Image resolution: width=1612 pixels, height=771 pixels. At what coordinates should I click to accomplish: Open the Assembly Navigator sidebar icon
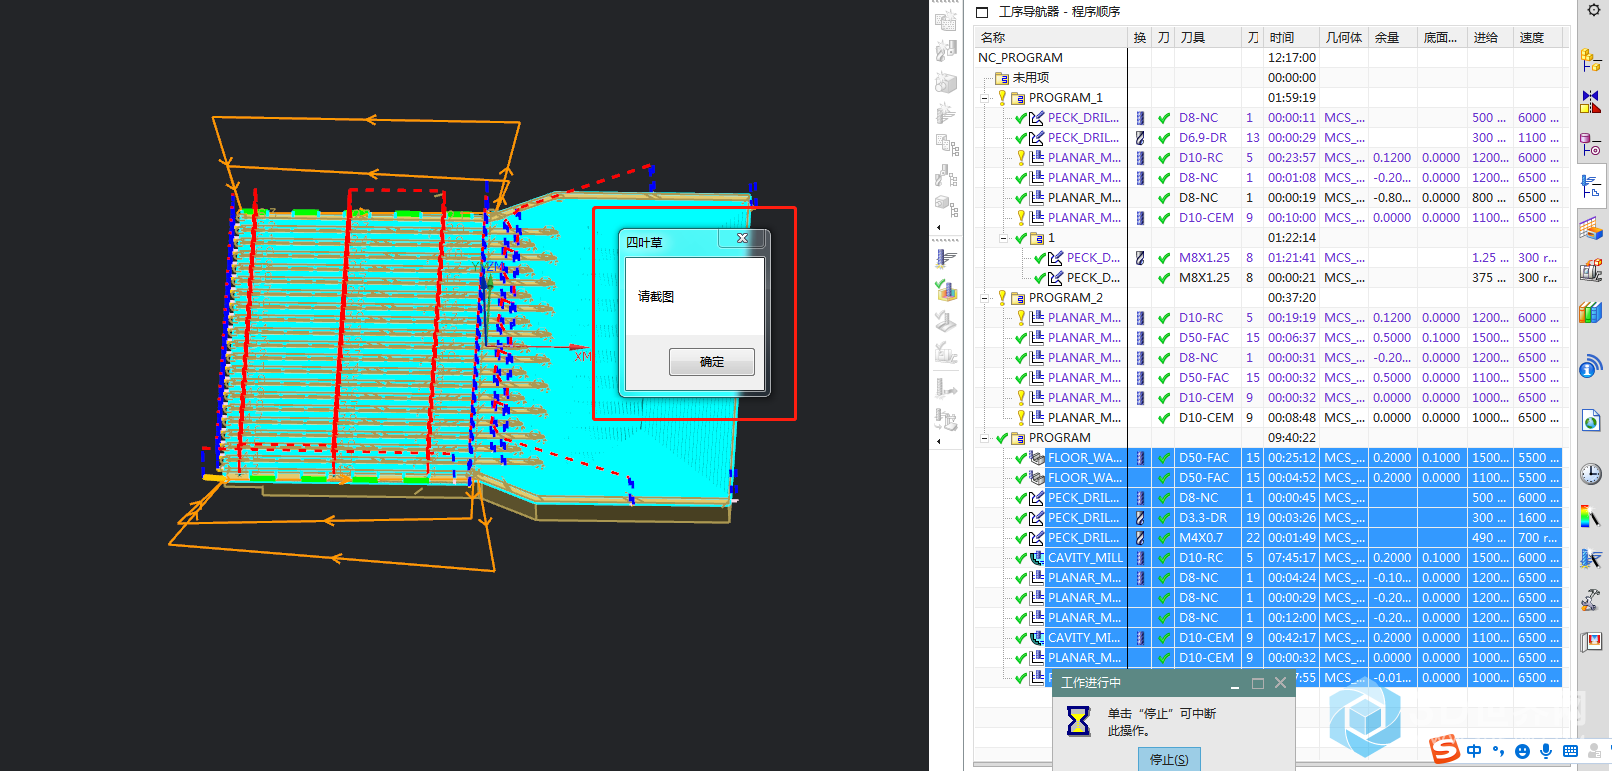(x=1591, y=60)
